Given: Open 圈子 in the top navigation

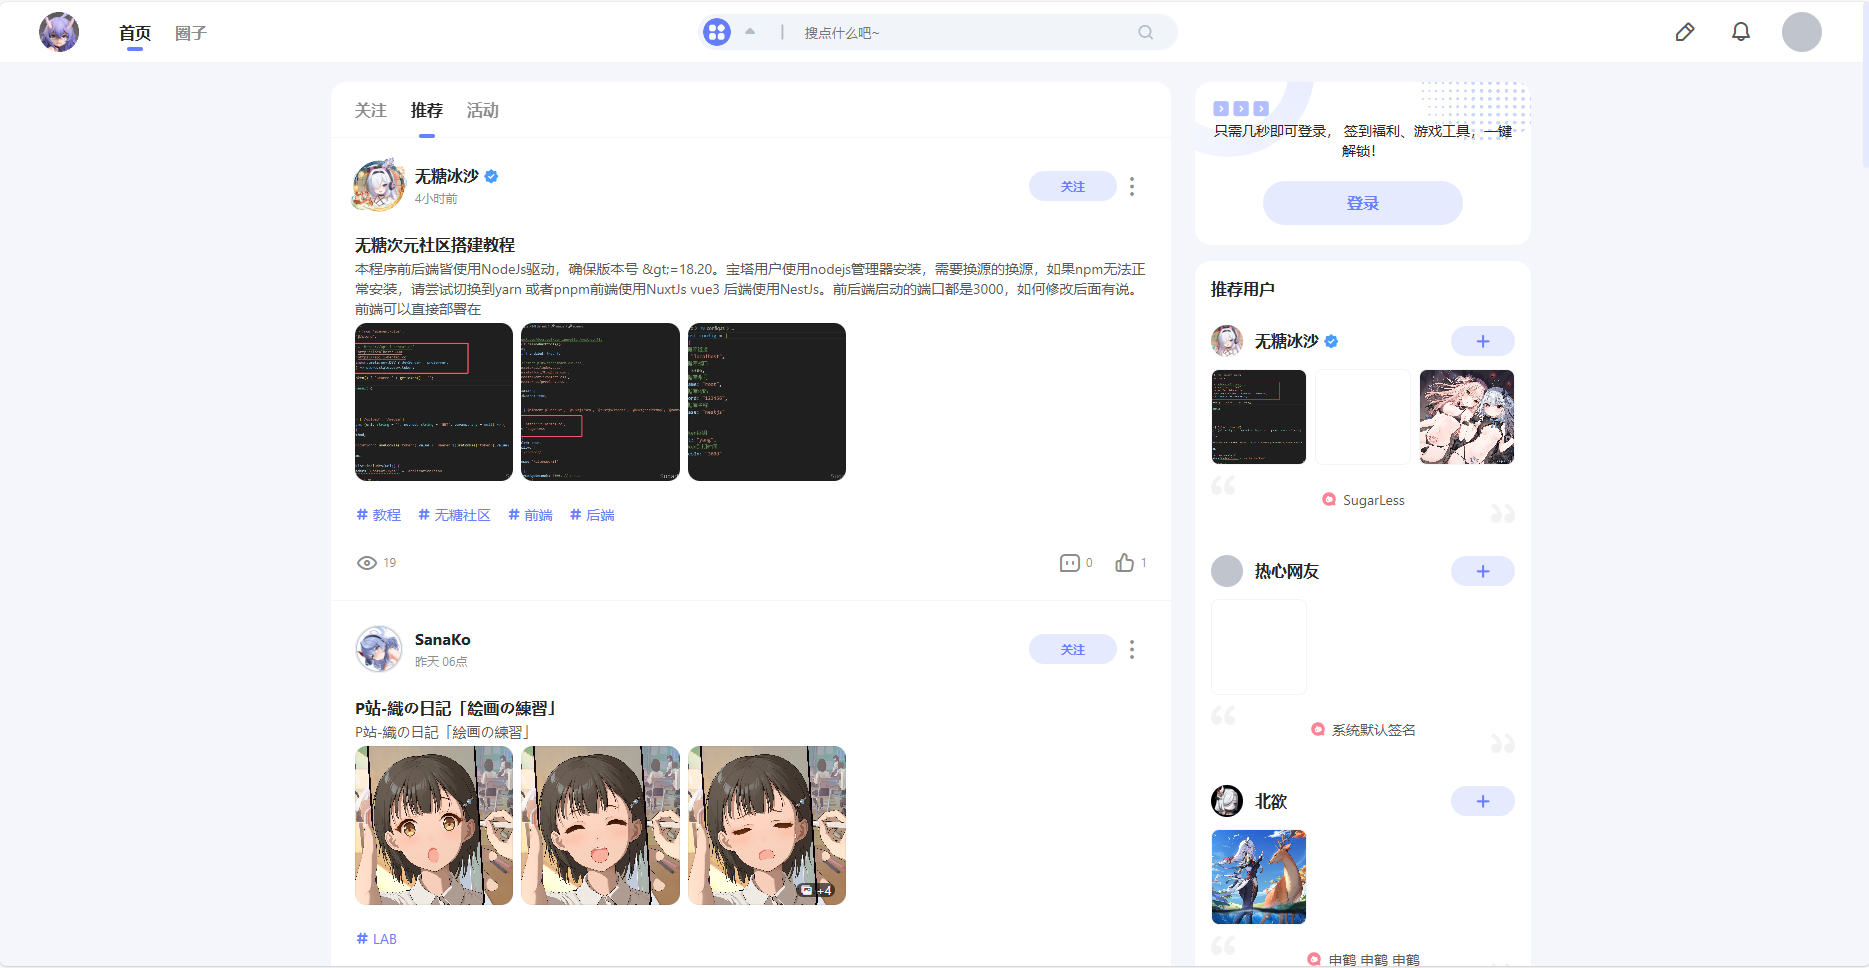Looking at the screenshot, I should pos(190,33).
